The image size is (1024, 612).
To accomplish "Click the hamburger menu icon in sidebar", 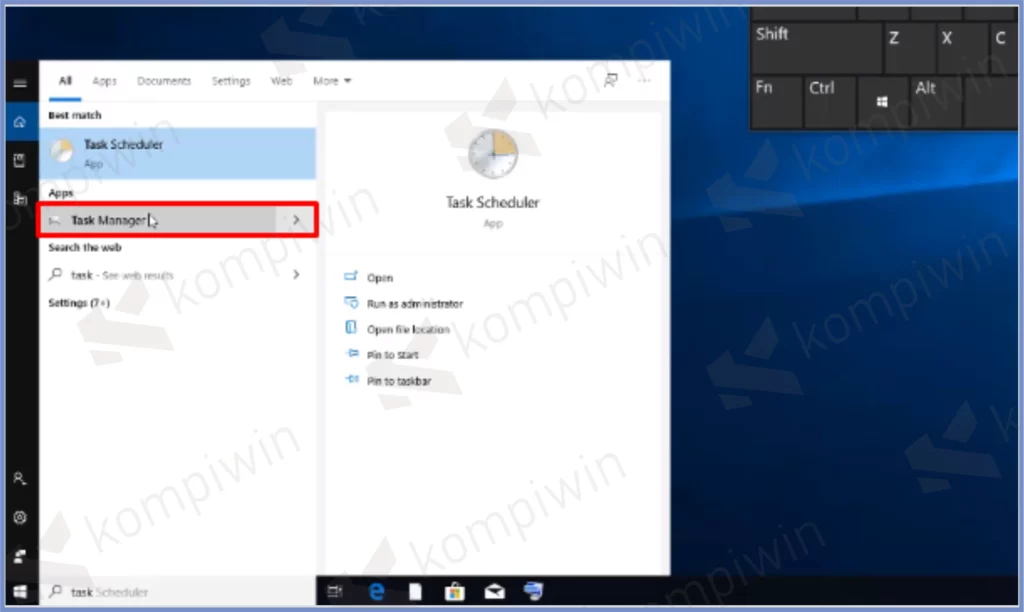I will click(19, 83).
